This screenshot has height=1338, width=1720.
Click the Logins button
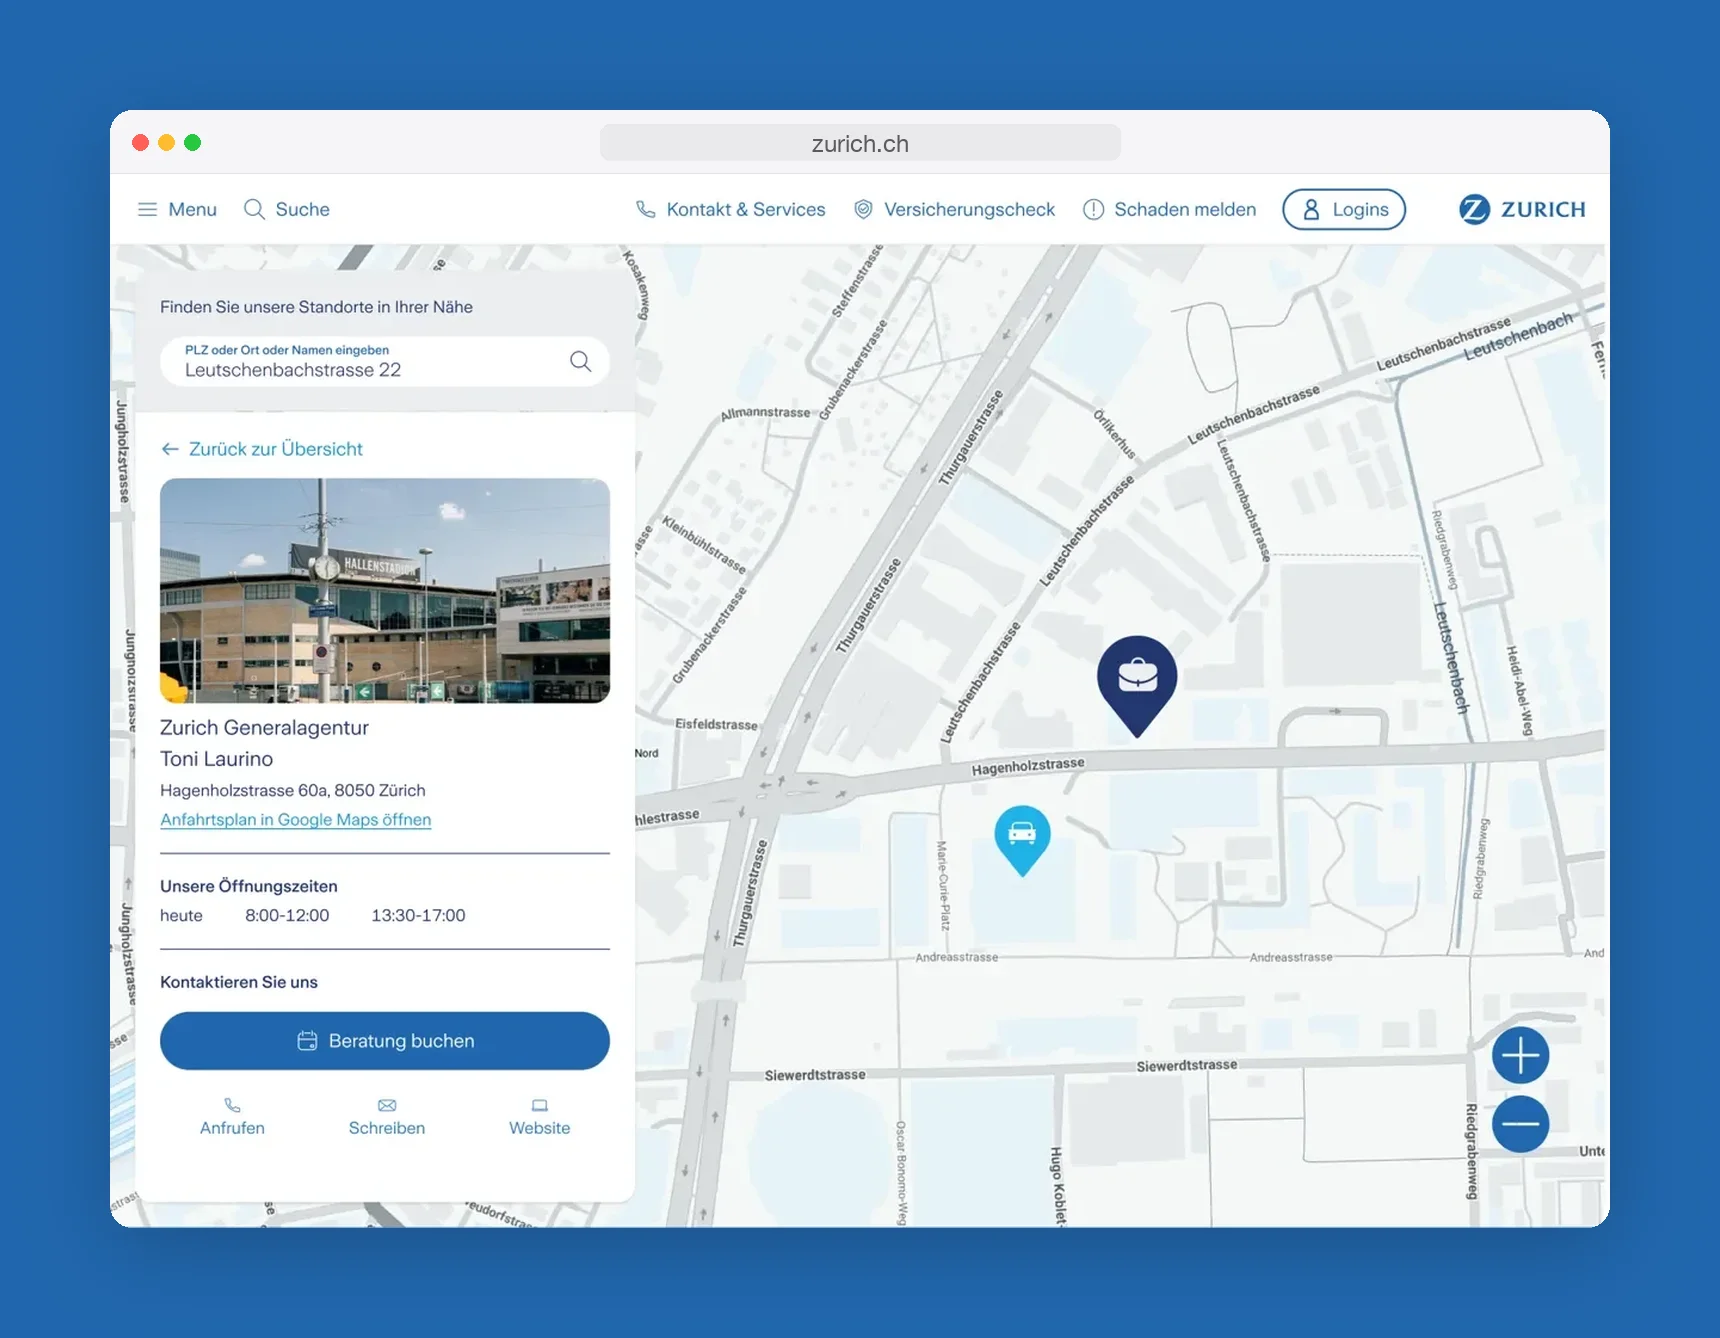(x=1344, y=209)
